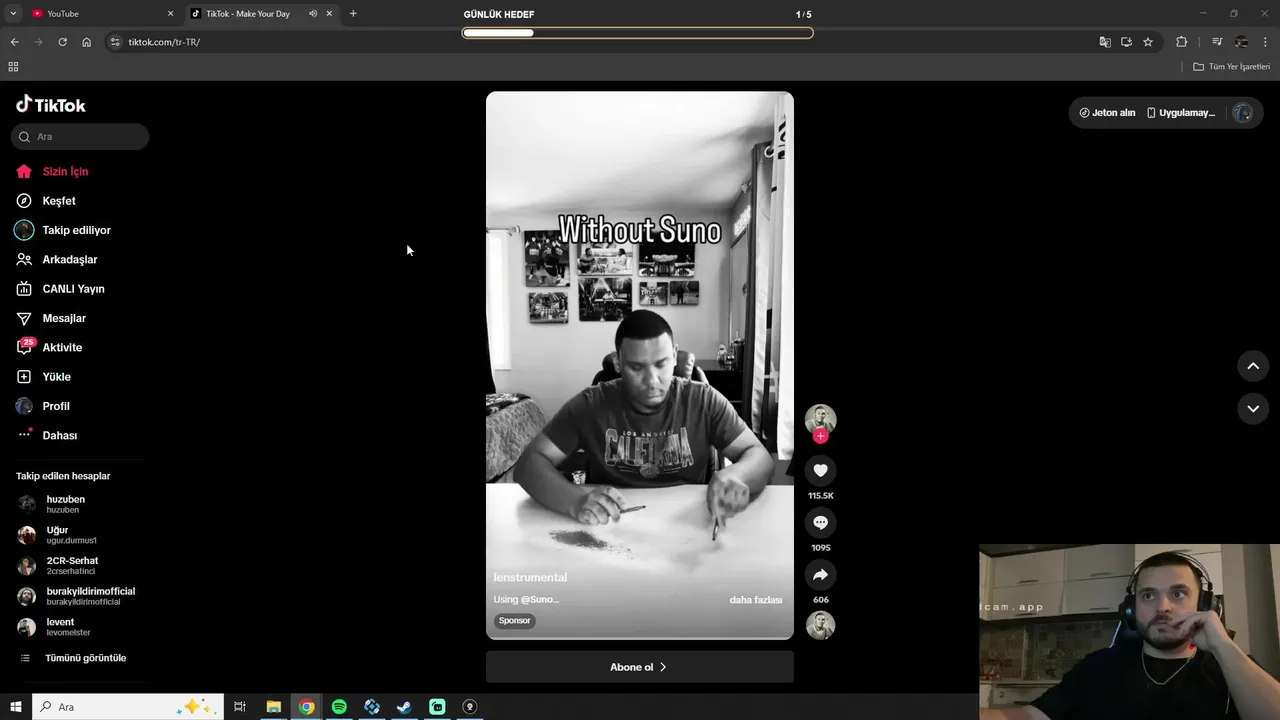The width and height of the screenshot is (1280, 720).
Task: Share the video using the arrow icon
Action: point(820,575)
